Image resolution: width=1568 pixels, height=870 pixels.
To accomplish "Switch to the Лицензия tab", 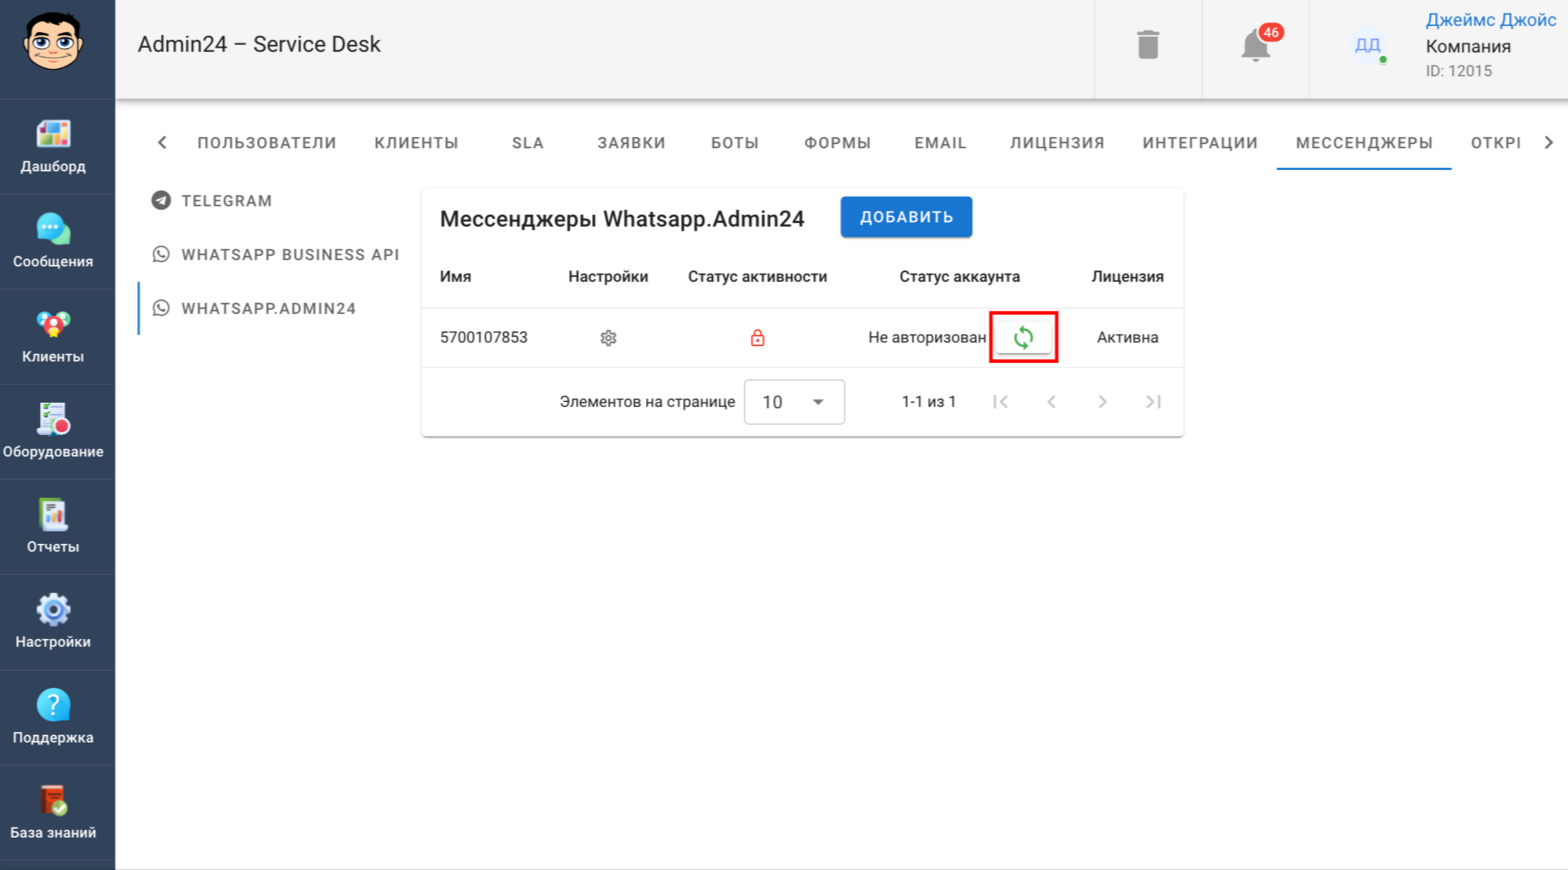I will 1057,143.
